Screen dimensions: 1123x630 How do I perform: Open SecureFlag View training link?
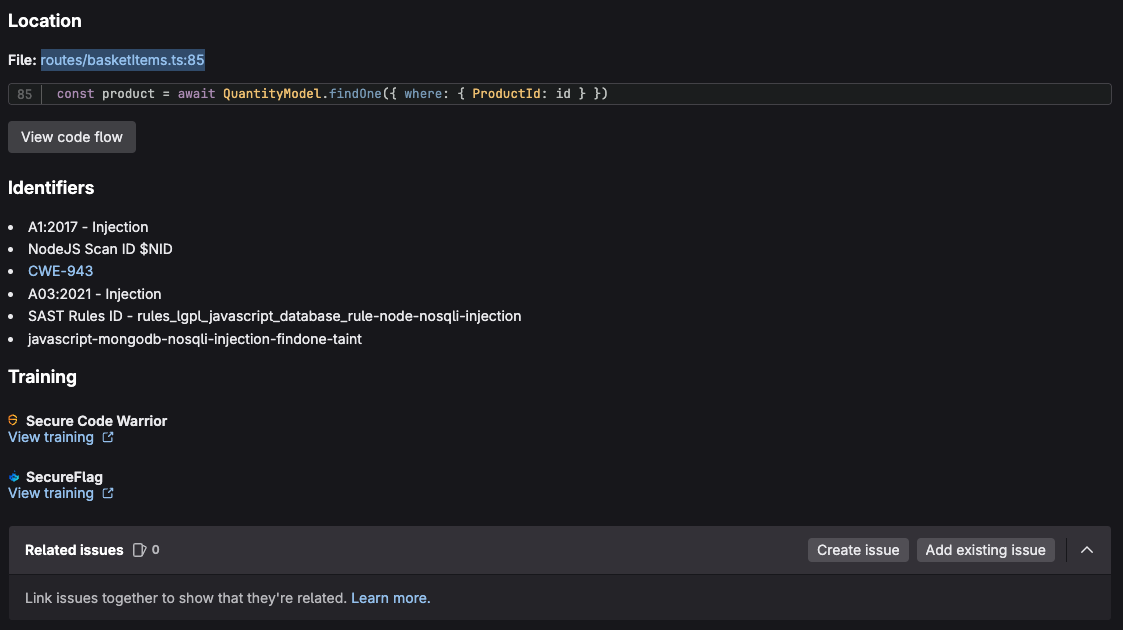pyautogui.click(x=51, y=493)
